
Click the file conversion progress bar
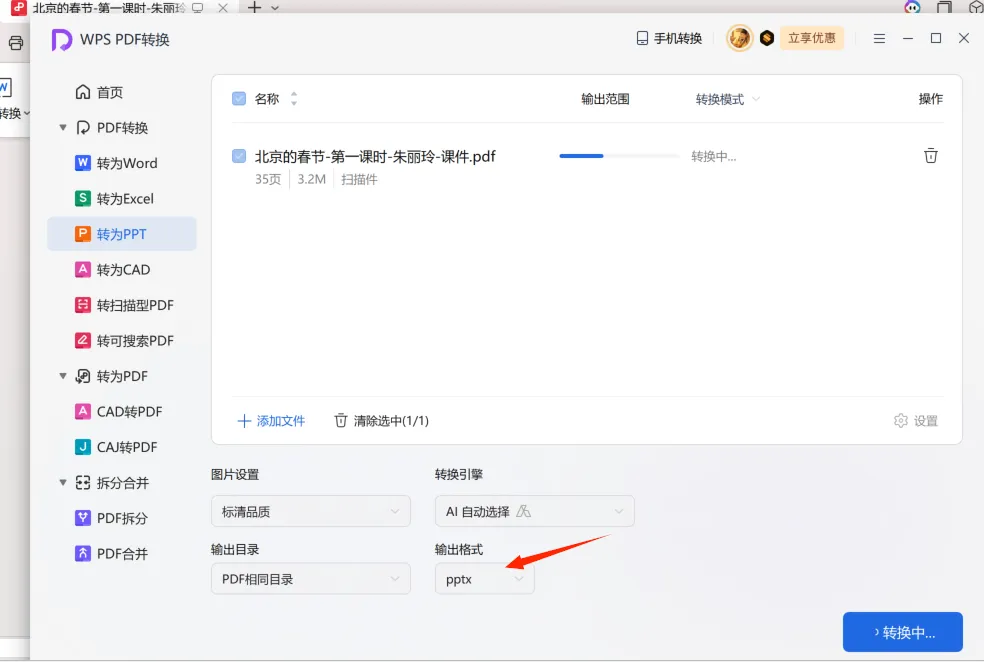coord(619,156)
